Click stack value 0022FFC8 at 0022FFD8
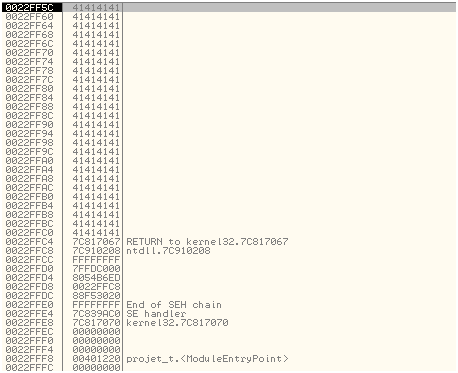 click(x=96, y=287)
